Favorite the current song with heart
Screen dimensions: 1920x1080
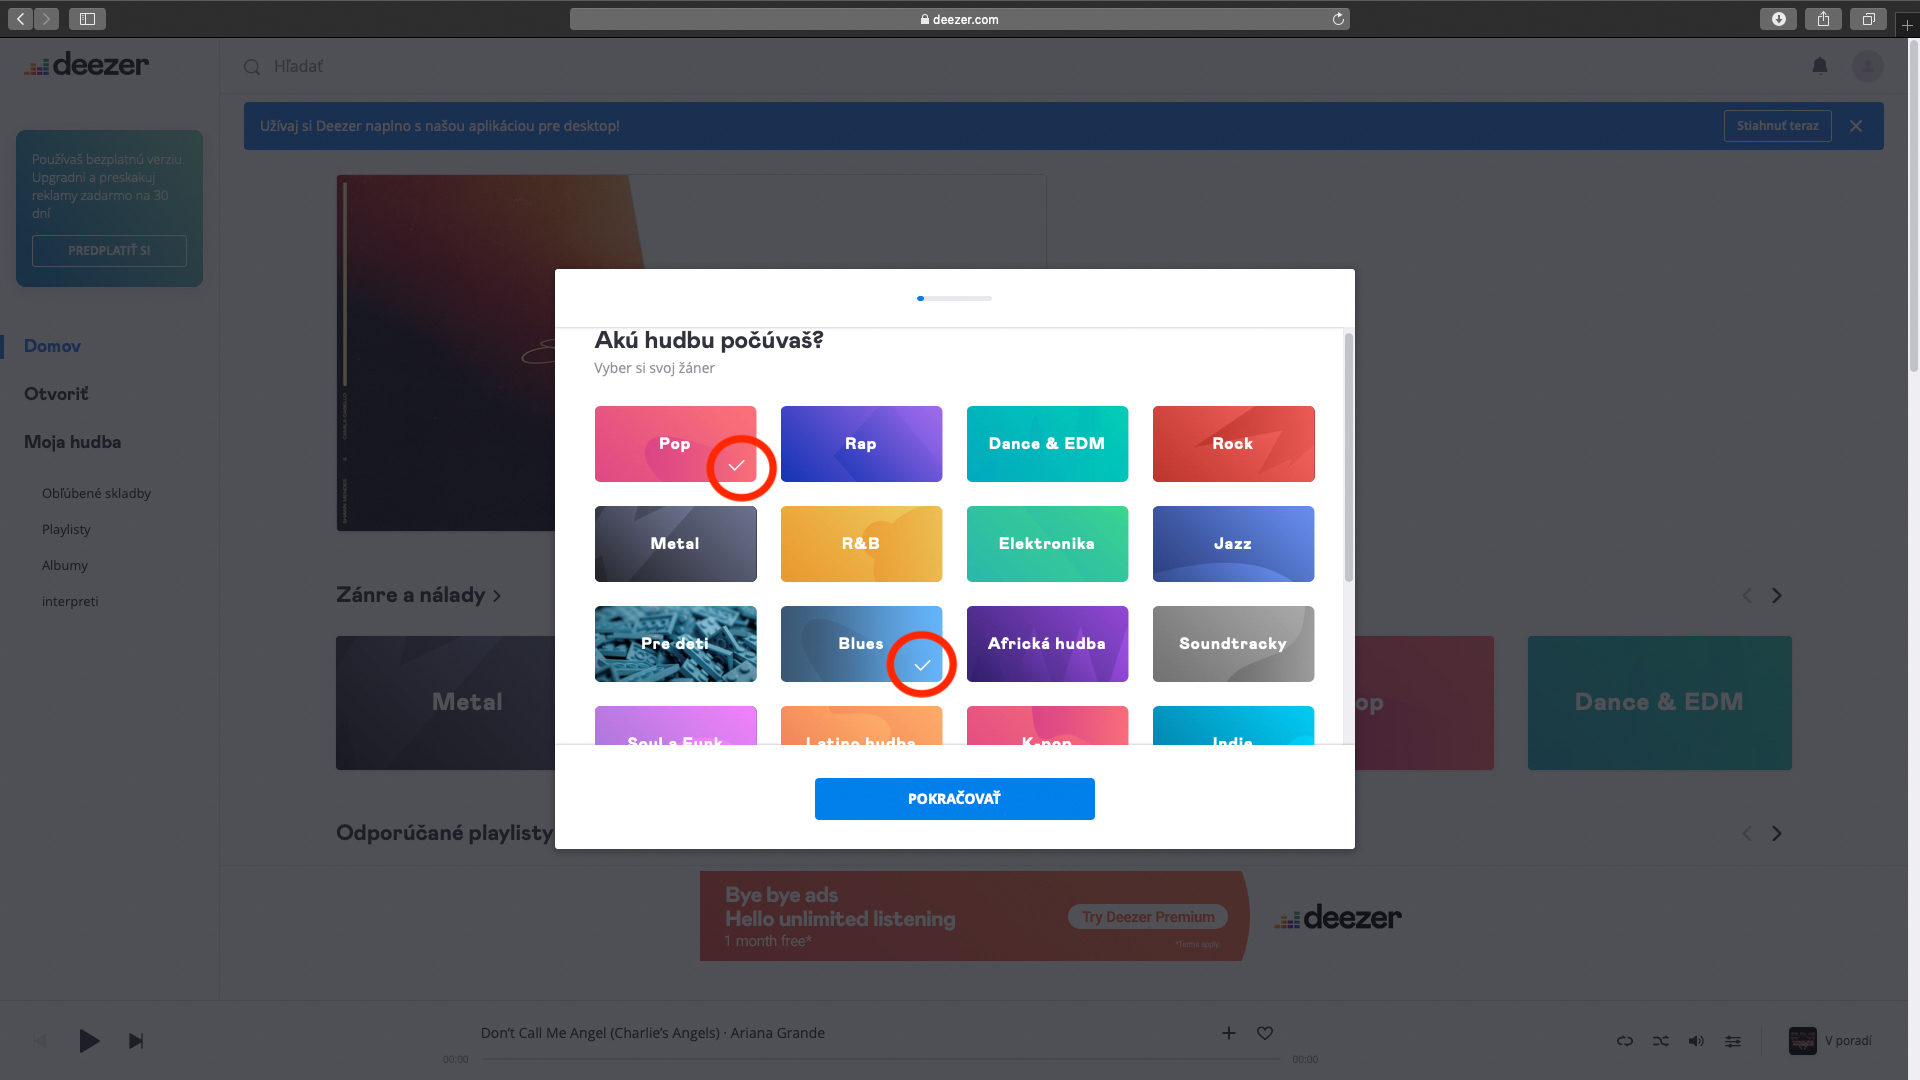pos(1265,1033)
